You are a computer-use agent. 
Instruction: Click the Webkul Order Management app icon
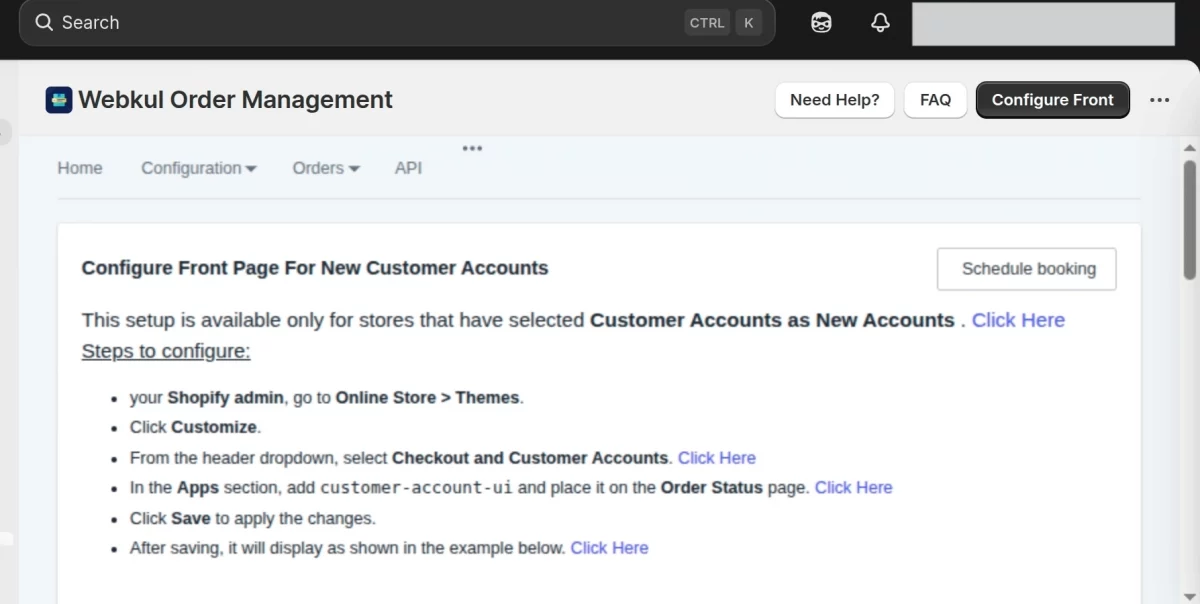coord(59,100)
